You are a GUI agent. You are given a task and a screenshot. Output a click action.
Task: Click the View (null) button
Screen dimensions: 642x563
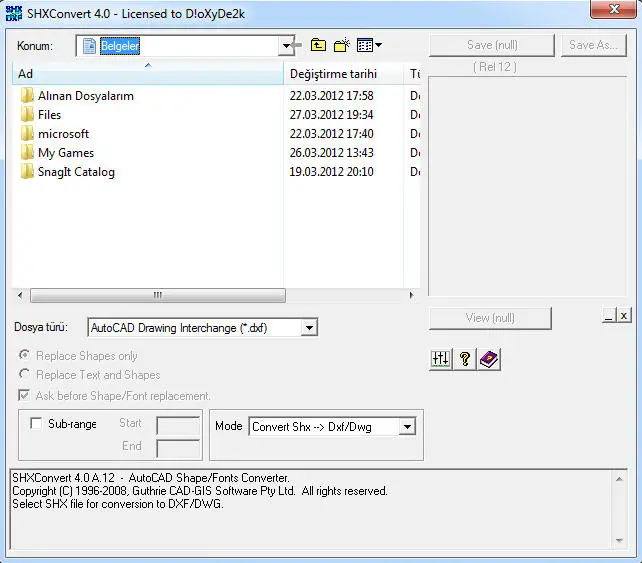tap(490, 318)
